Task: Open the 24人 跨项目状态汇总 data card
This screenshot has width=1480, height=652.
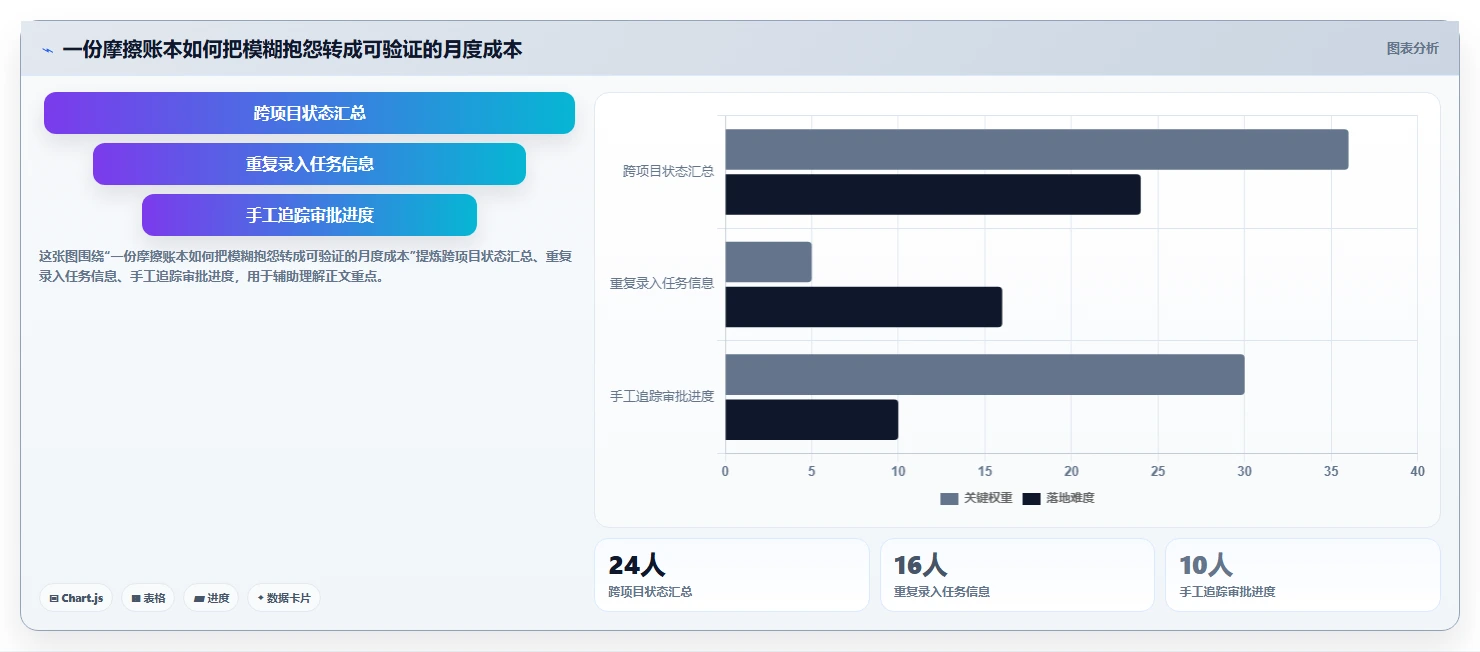Action: tap(732, 575)
